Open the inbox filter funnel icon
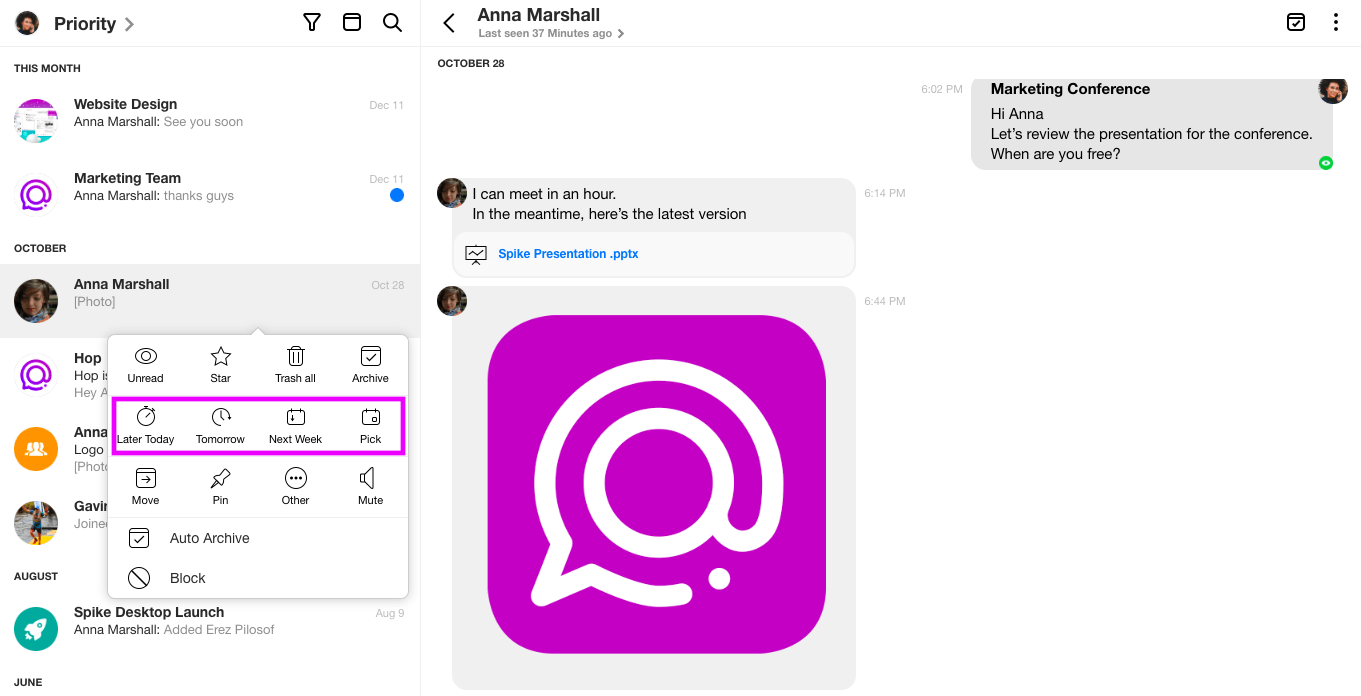Image resolution: width=1361 pixels, height=696 pixels. click(312, 23)
